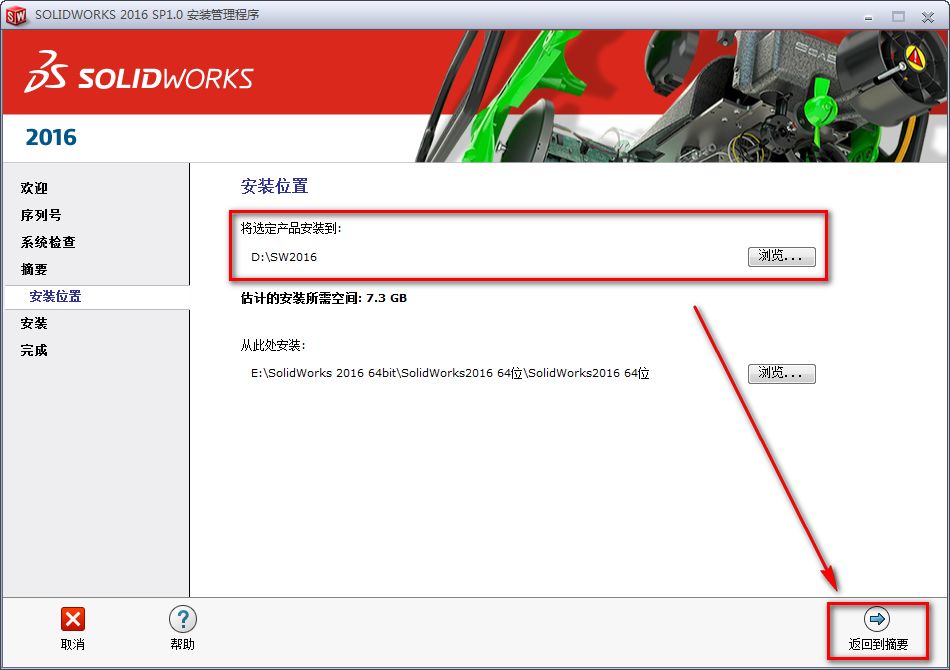Click the SW icon in the title bar

point(15,15)
